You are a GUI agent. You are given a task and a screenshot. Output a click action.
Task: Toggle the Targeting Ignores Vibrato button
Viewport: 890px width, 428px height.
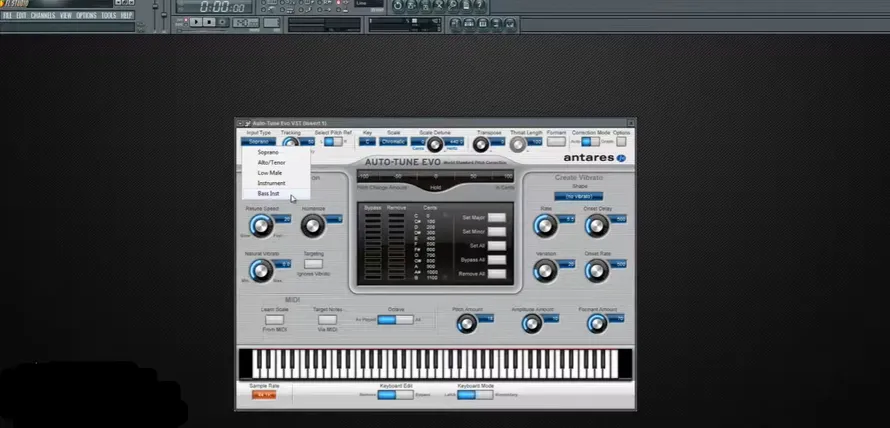(313, 263)
